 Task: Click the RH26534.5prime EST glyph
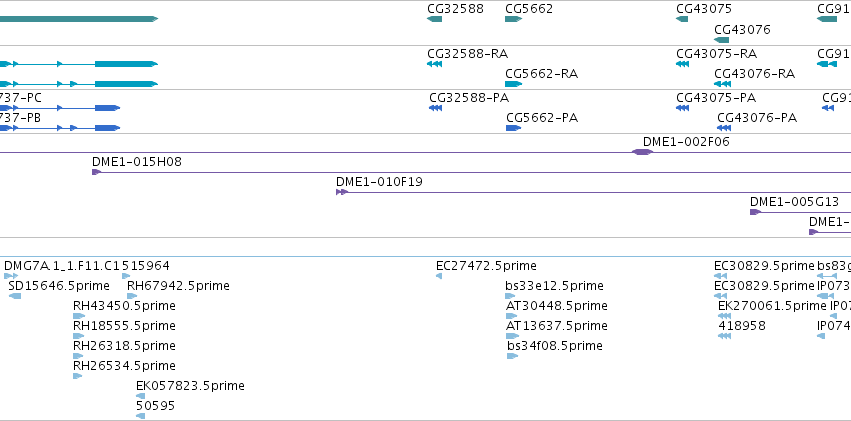tap(78, 376)
